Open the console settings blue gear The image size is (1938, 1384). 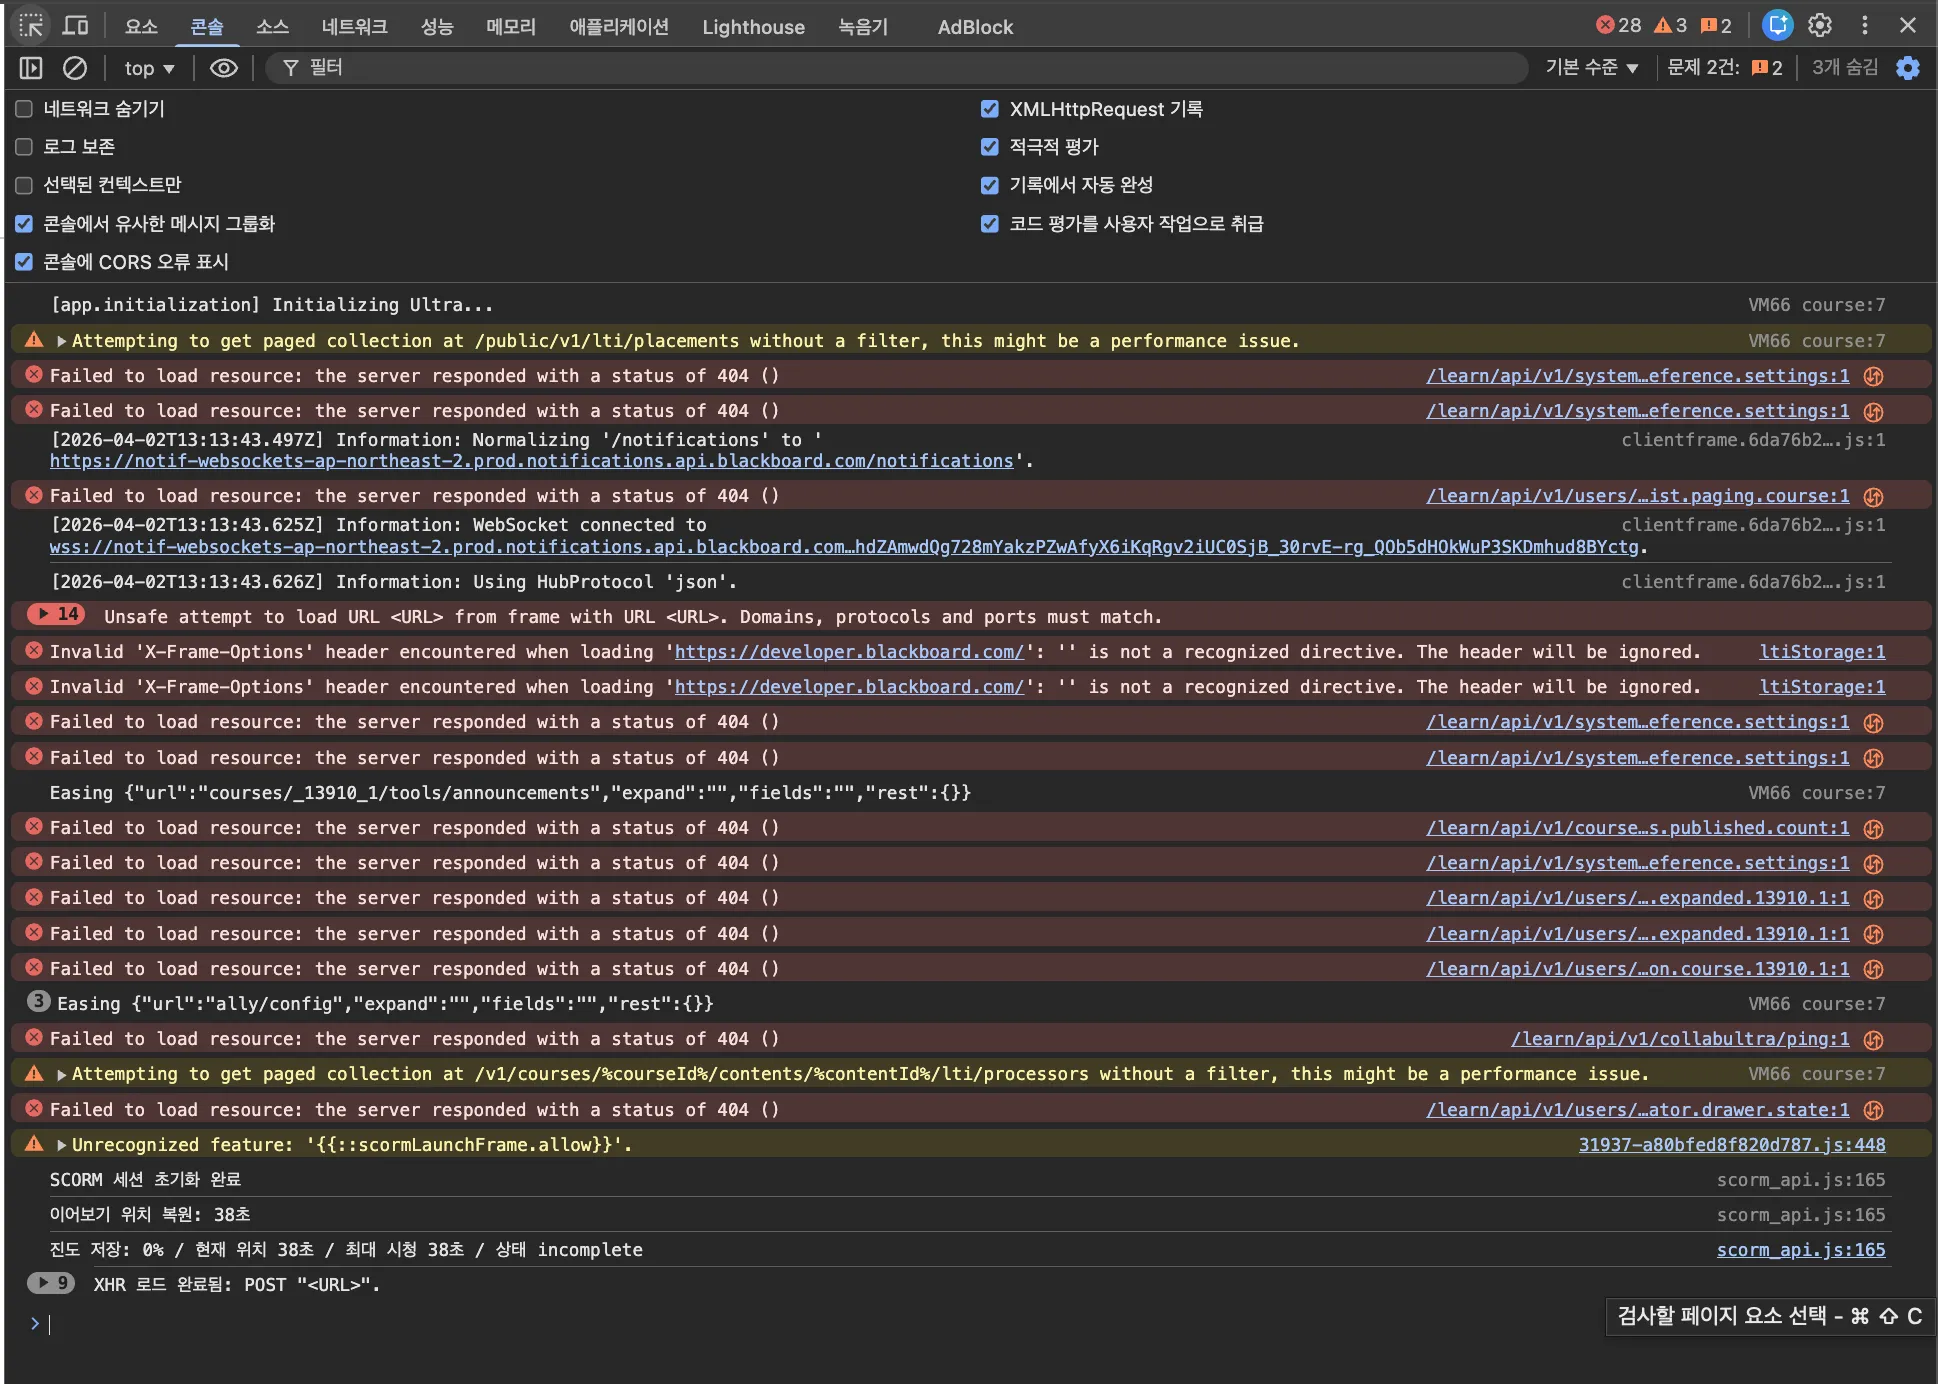[x=1908, y=68]
